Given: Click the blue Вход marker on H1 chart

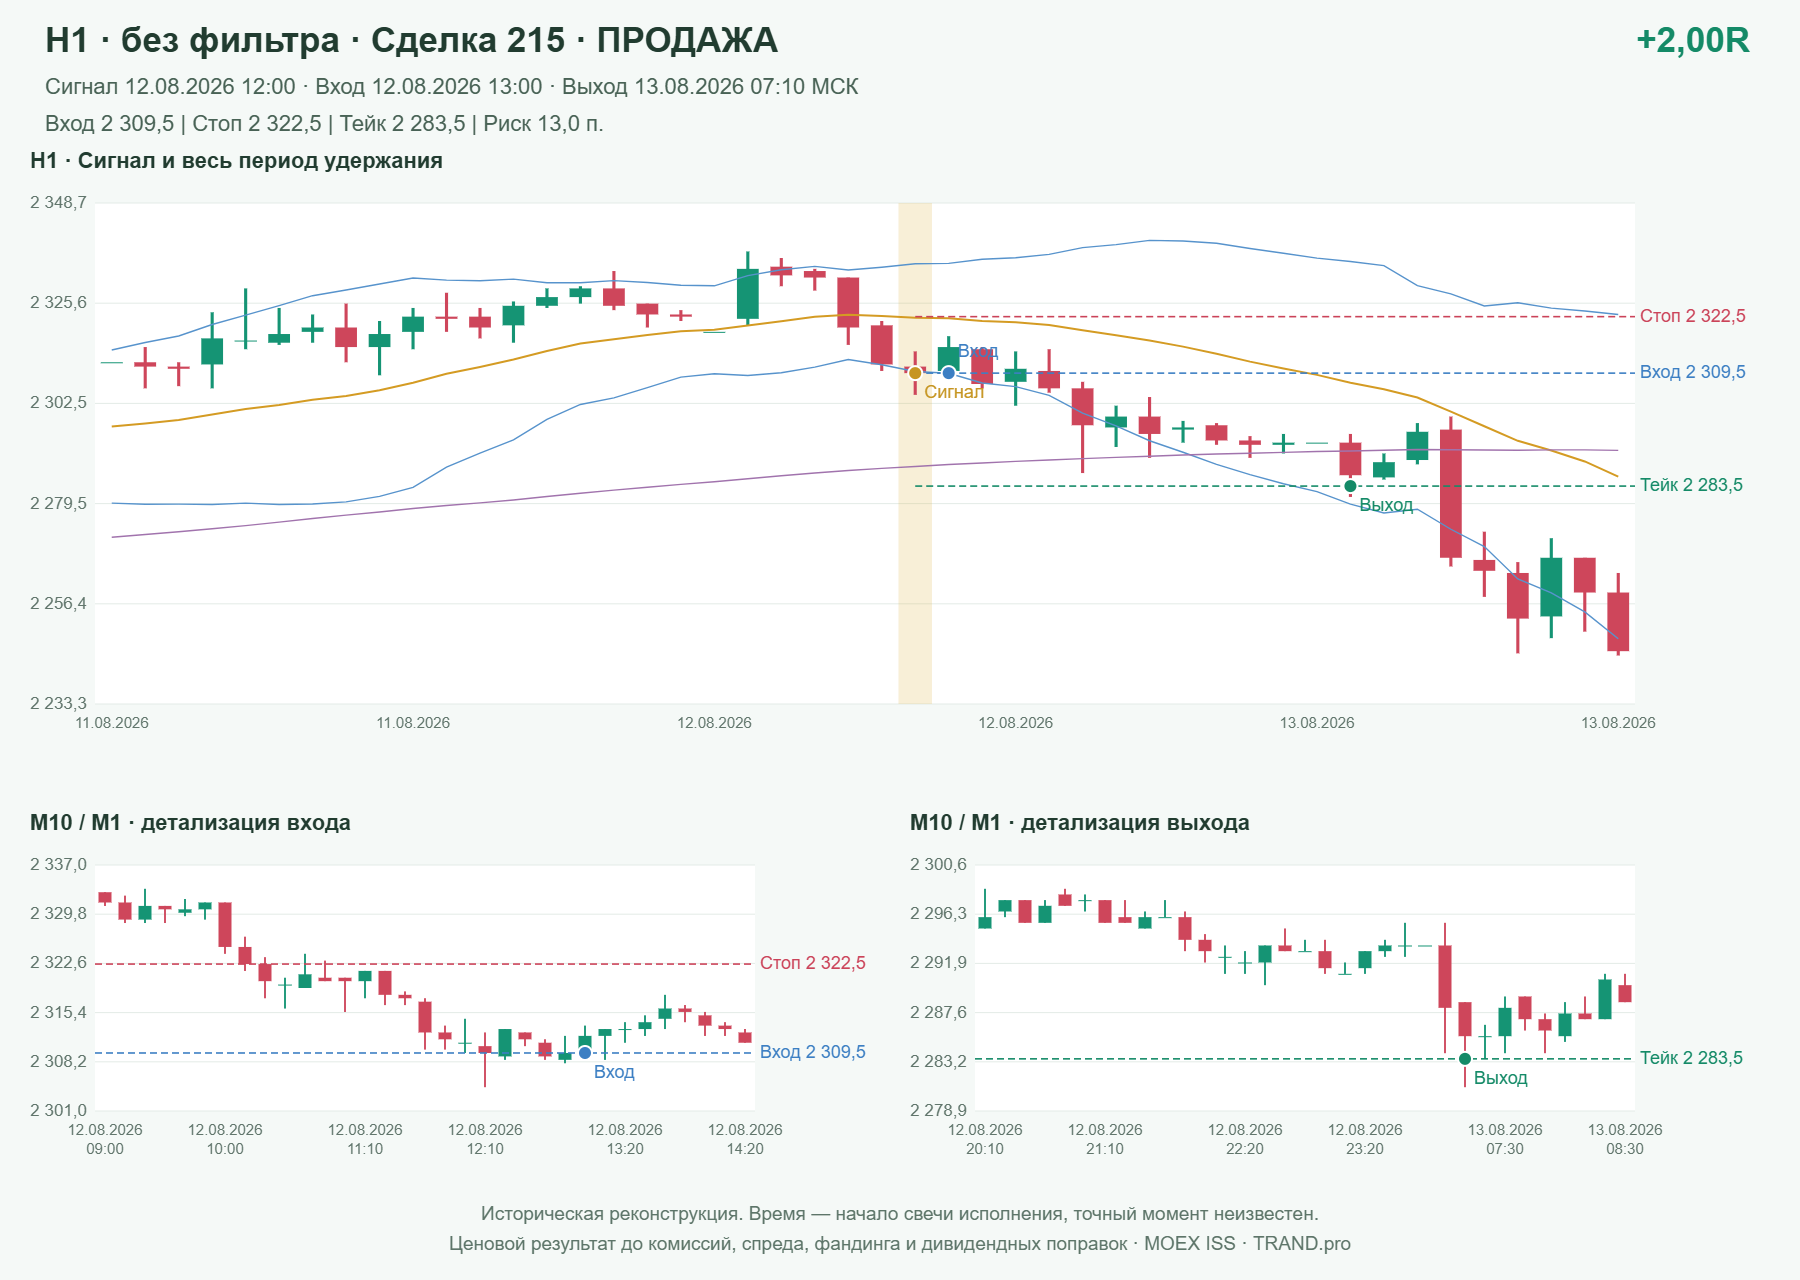Looking at the screenshot, I should [x=949, y=373].
